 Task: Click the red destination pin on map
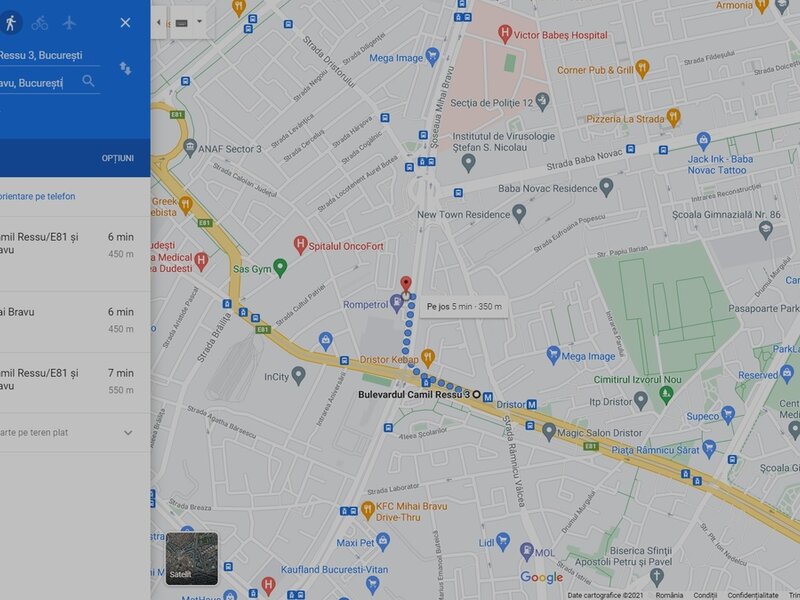pyautogui.click(x=406, y=284)
